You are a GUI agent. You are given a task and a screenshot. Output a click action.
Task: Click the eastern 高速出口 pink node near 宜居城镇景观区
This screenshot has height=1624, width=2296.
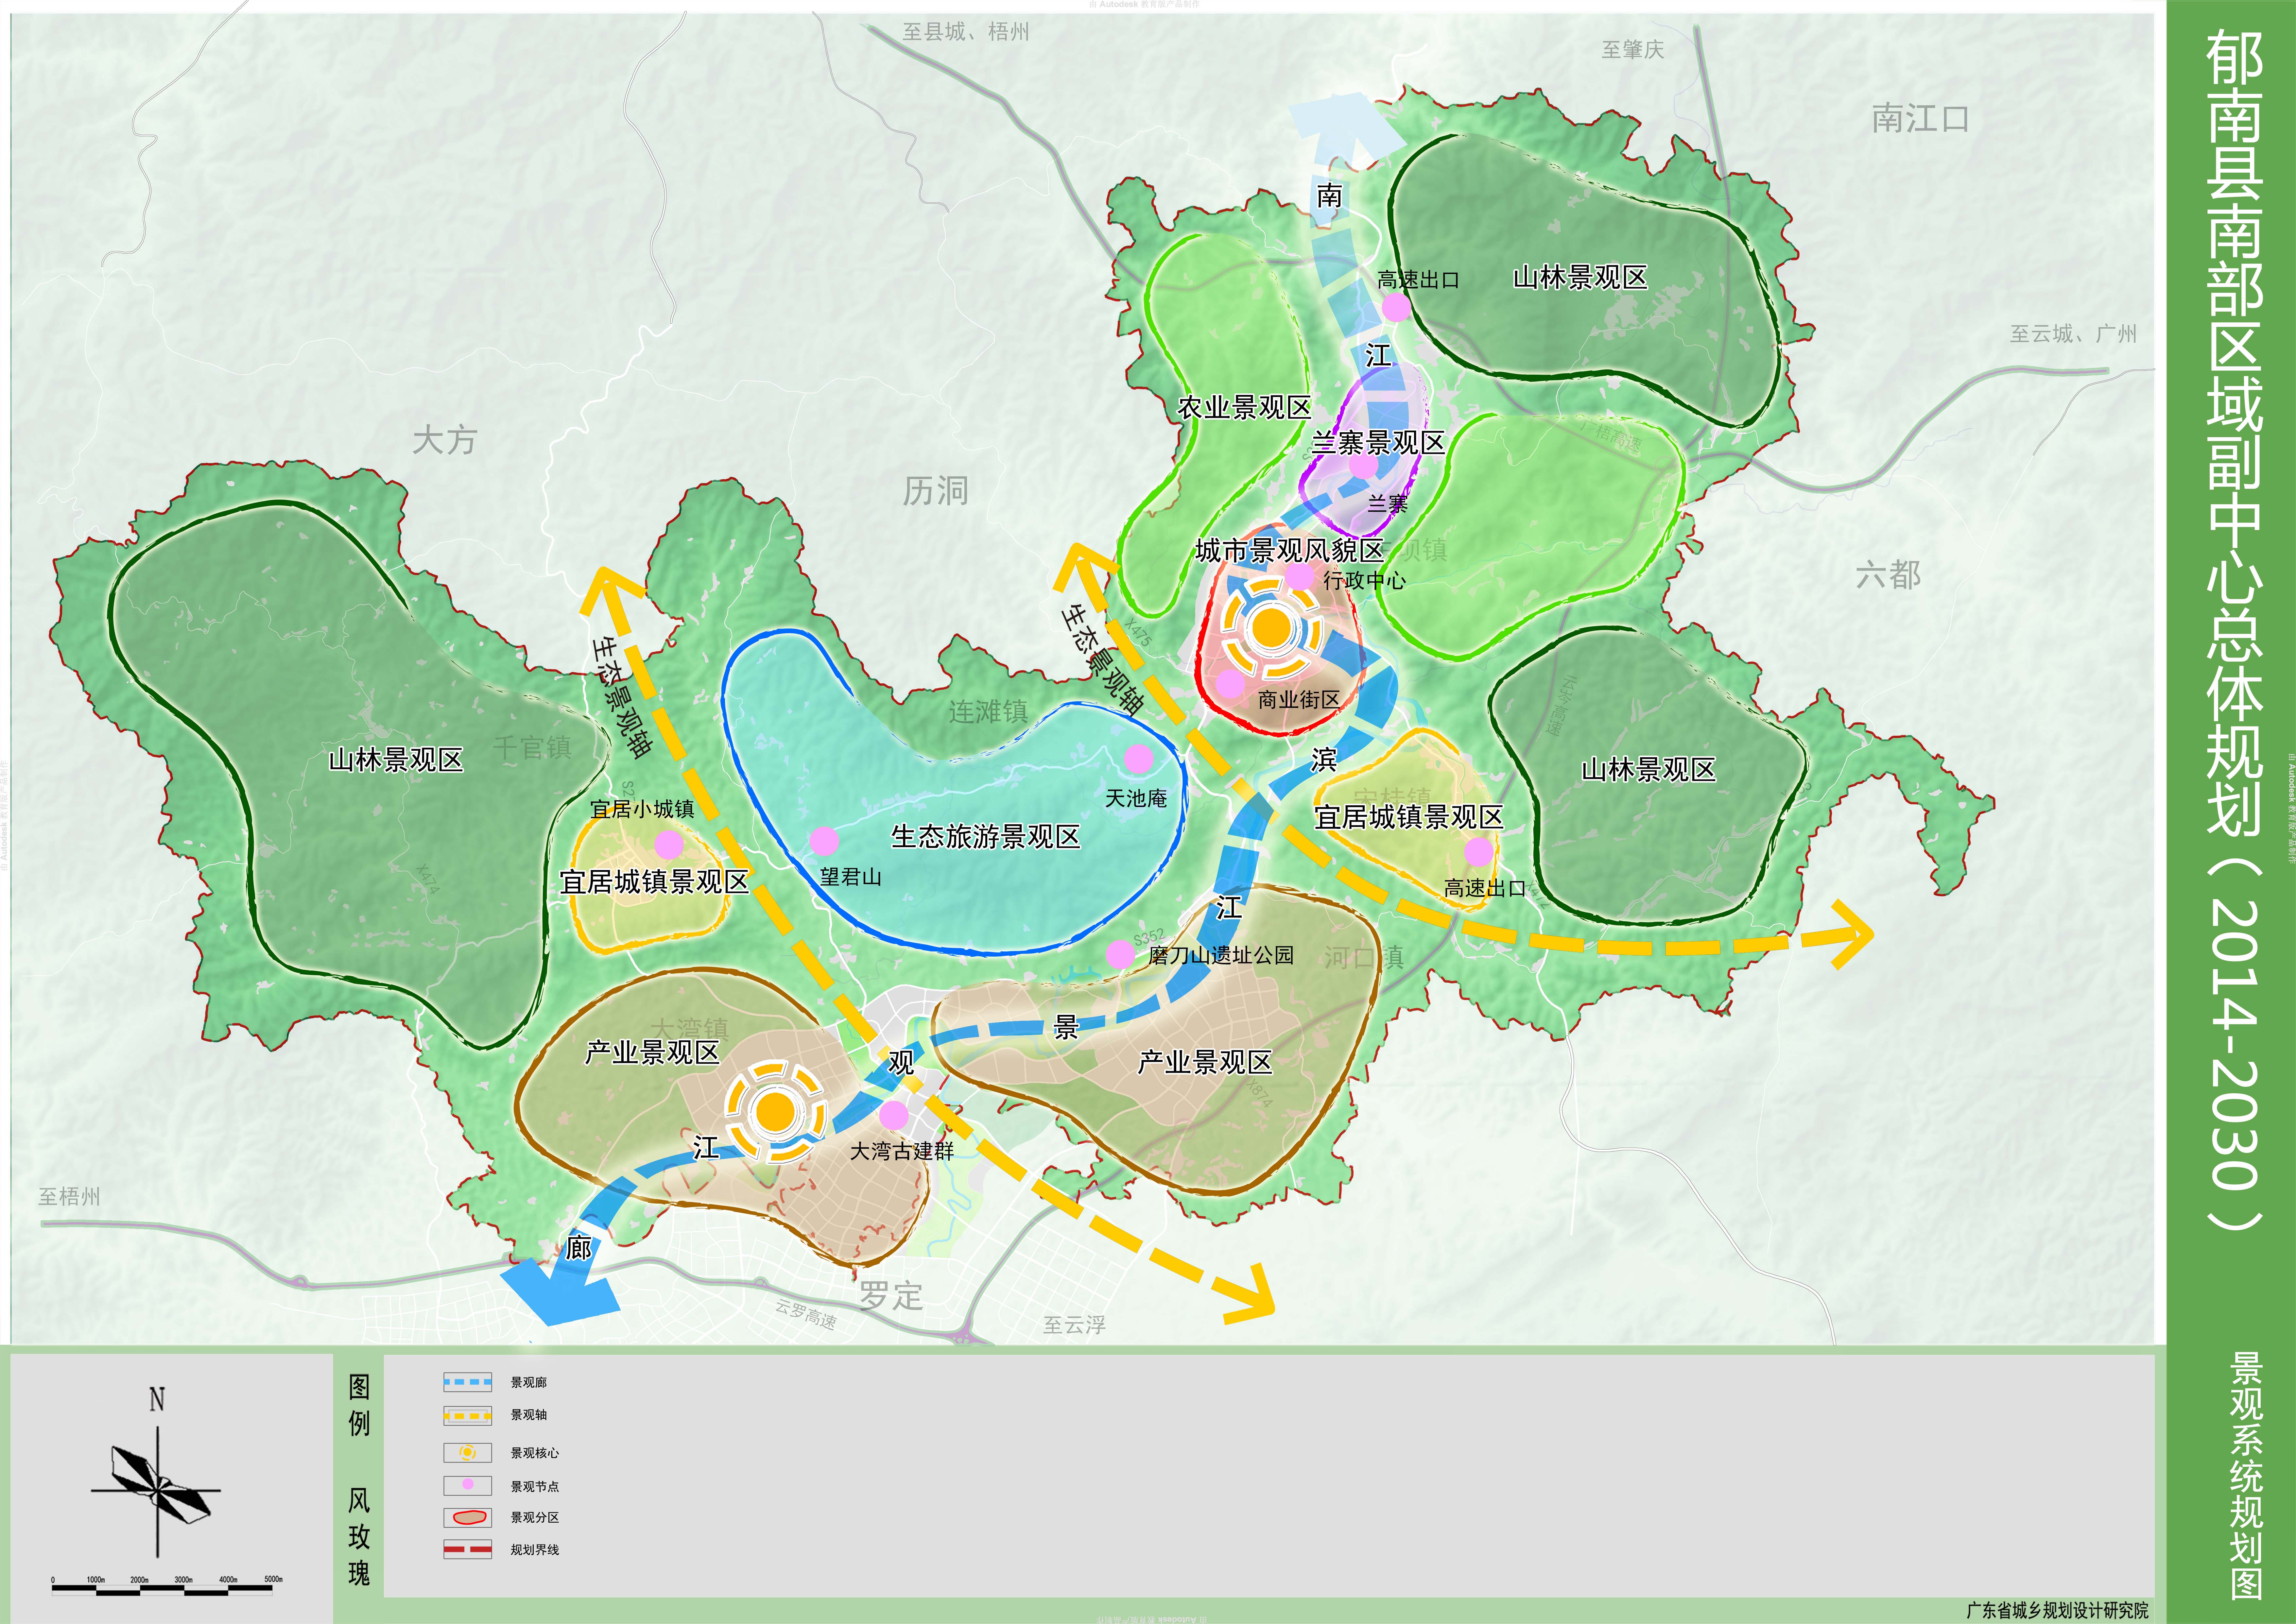pos(1478,852)
